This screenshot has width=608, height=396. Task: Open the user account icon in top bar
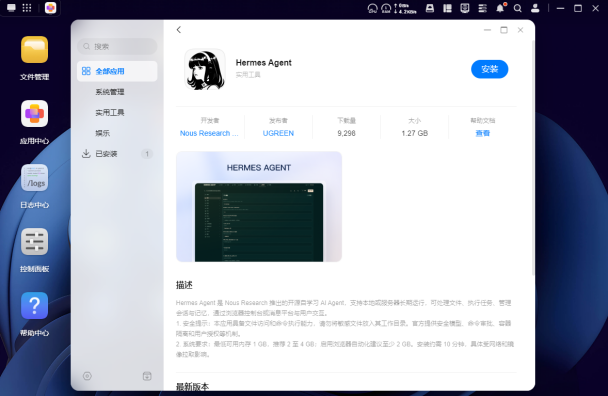tap(535, 8)
